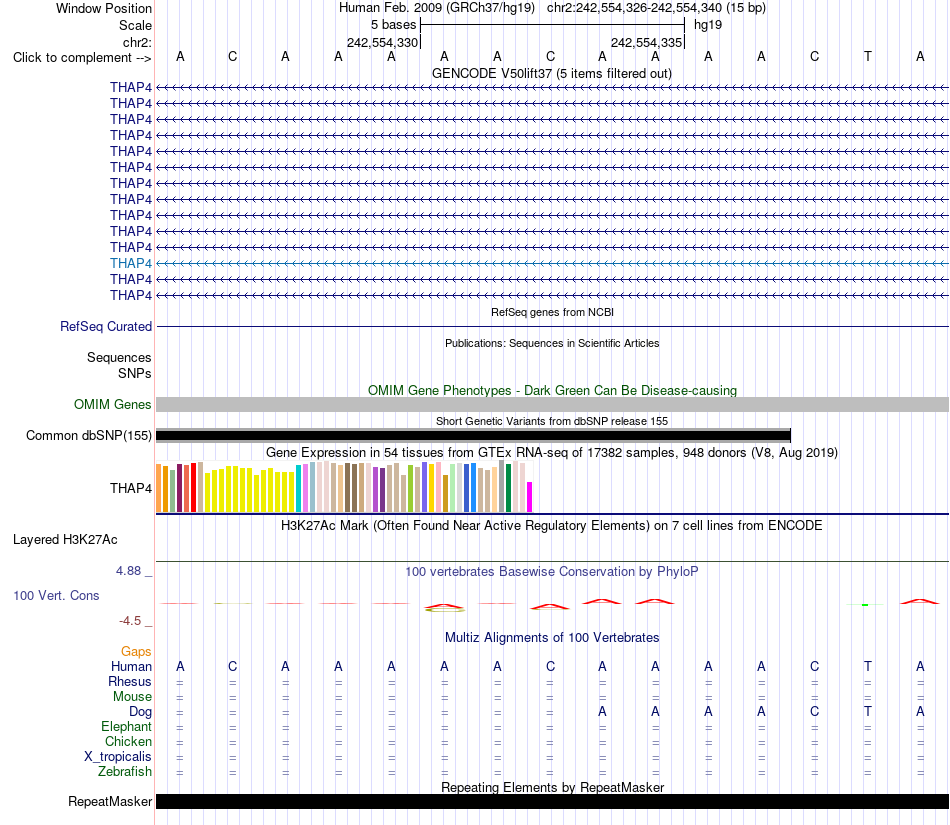Viewport: 950px width, 825px height.
Task: Open 'Short Genetic Variants from dbSNP release 155'
Action: (552, 421)
